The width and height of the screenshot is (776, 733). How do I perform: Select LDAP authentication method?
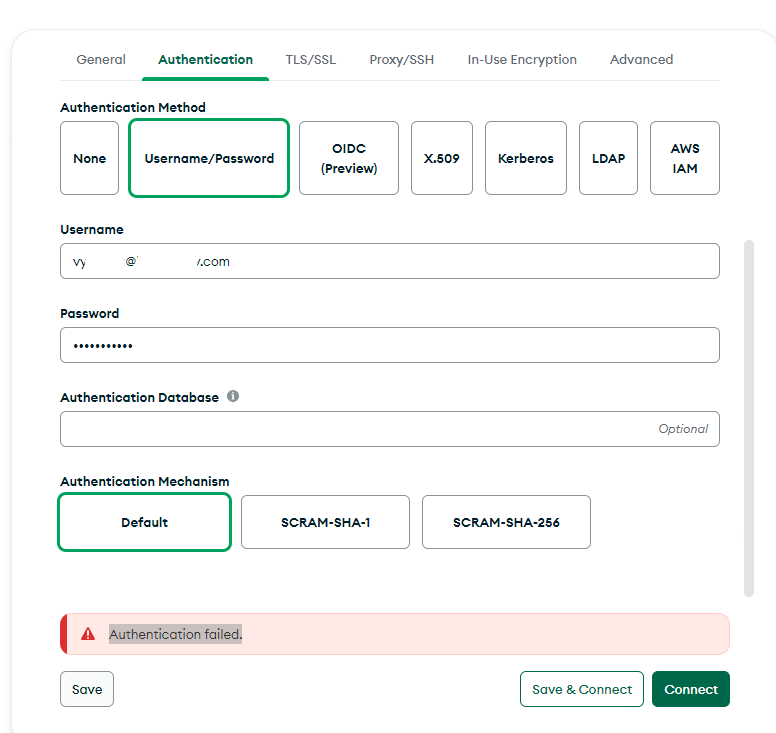coord(608,158)
